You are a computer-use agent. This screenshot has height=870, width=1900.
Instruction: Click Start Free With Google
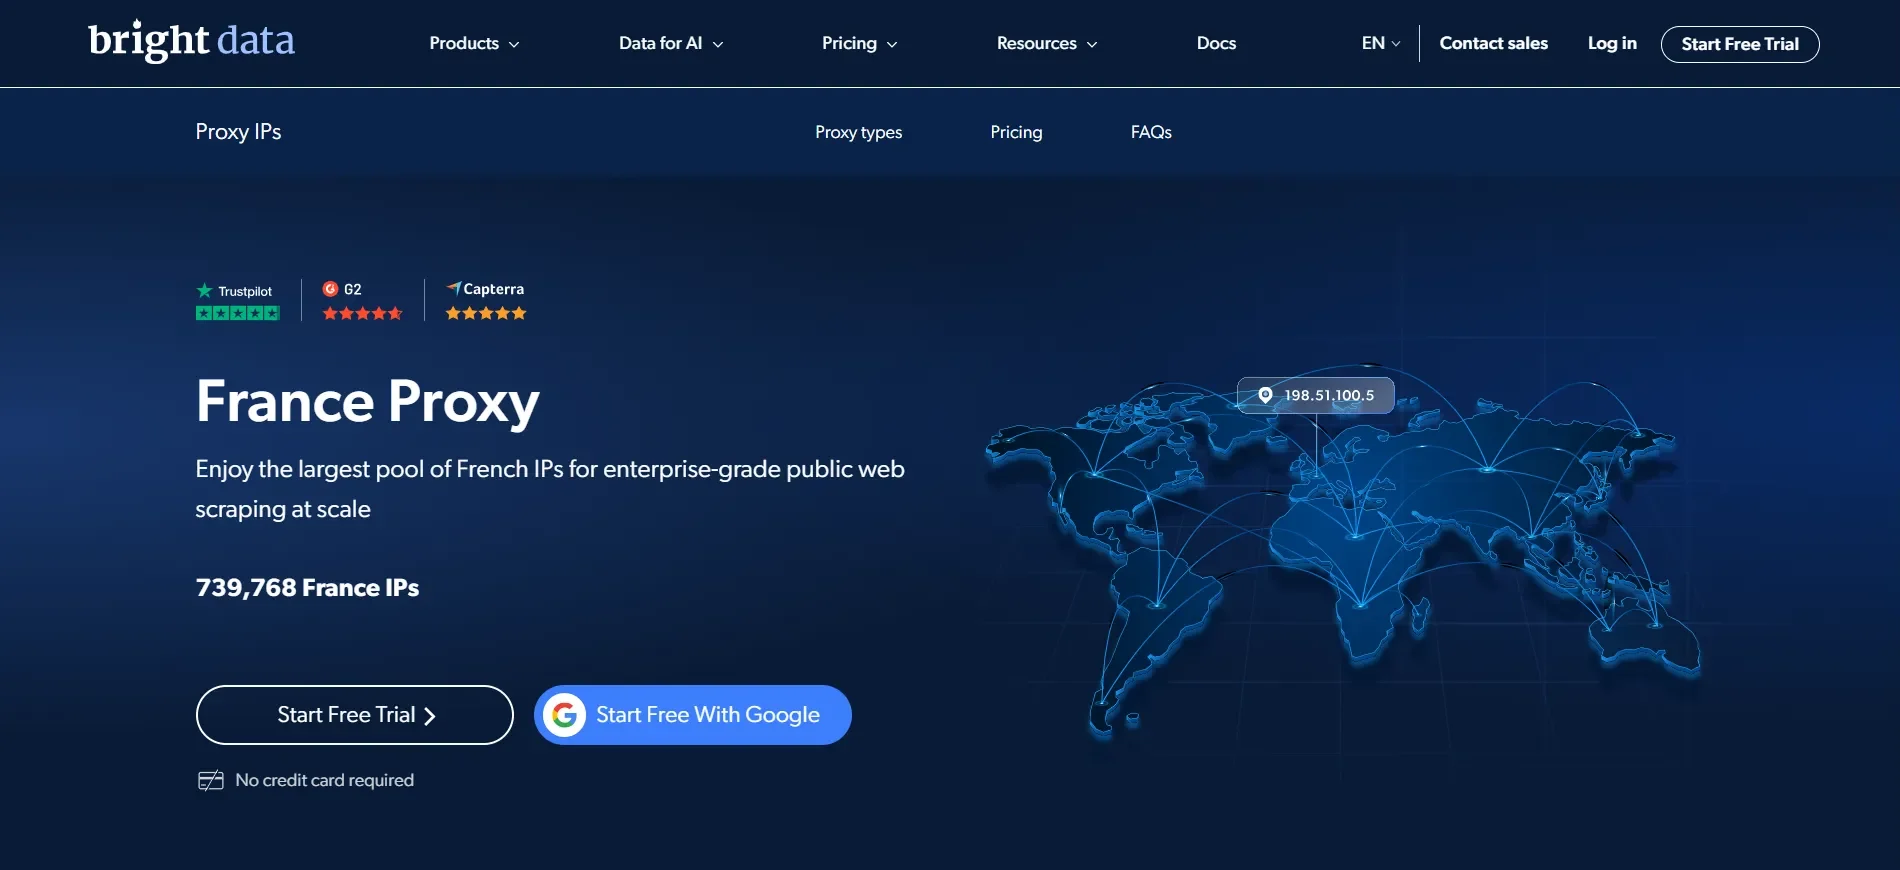point(693,715)
